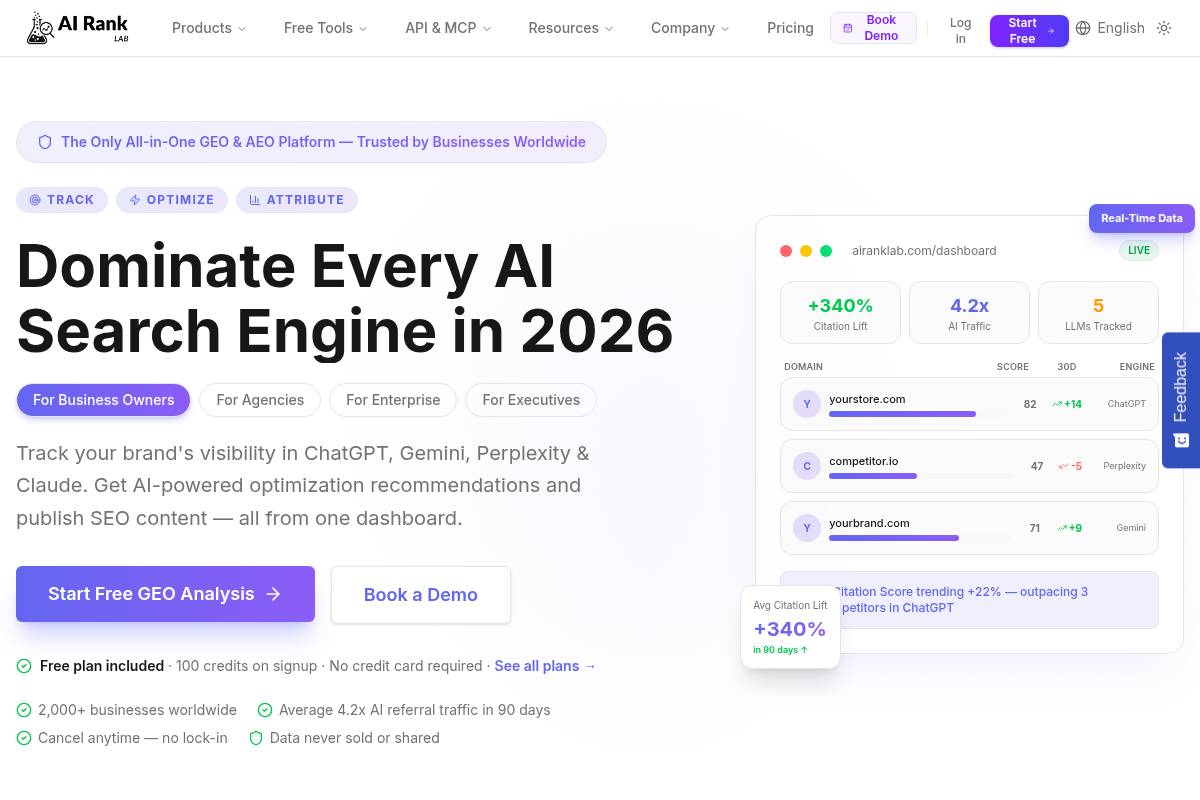Select the For Executives tab

[x=531, y=400]
